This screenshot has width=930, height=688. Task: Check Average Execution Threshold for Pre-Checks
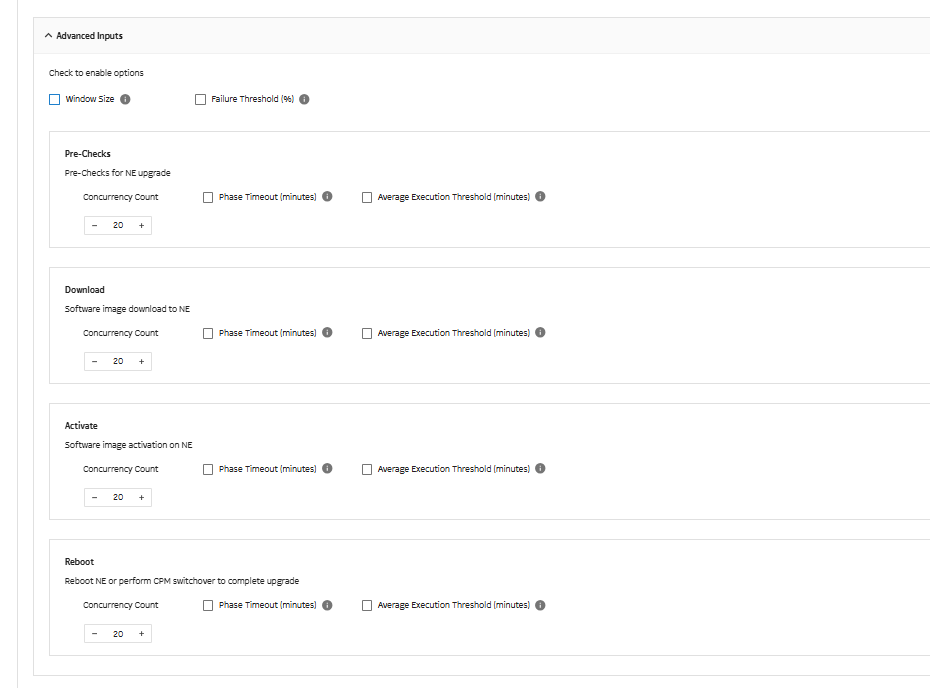tap(367, 197)
